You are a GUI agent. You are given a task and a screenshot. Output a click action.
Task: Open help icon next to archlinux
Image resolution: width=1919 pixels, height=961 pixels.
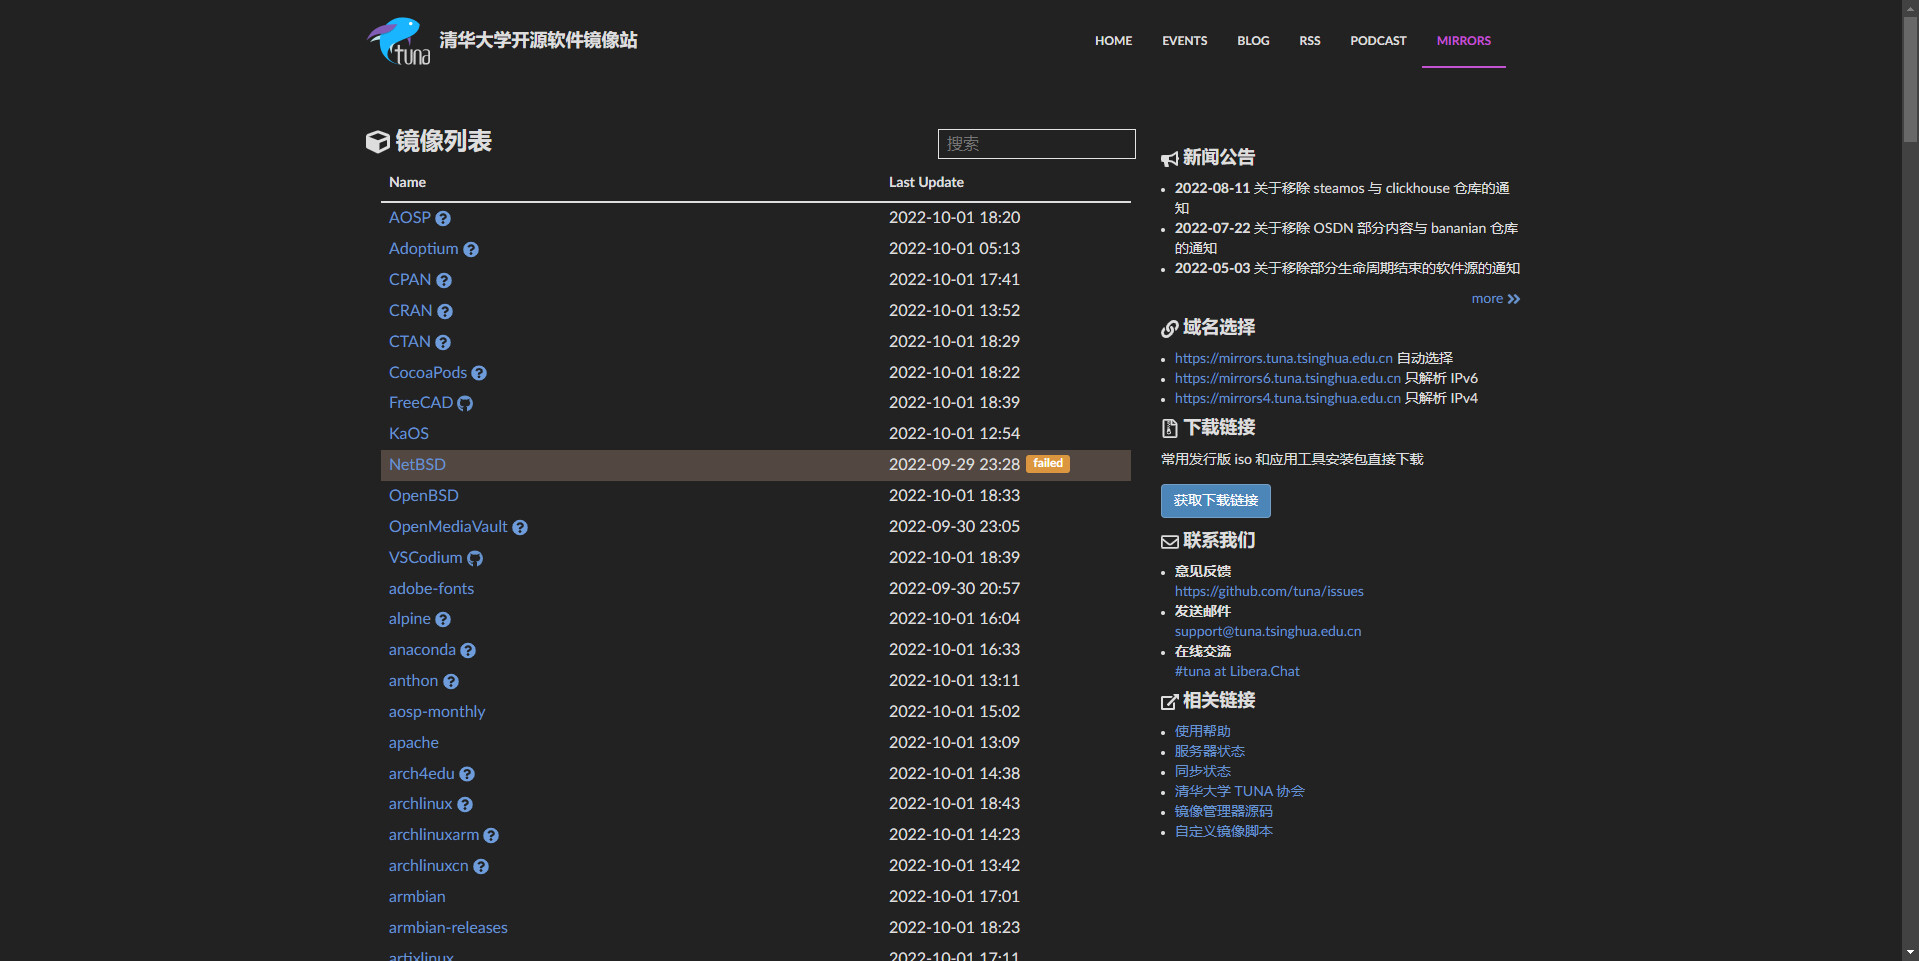tap(465, 805)
